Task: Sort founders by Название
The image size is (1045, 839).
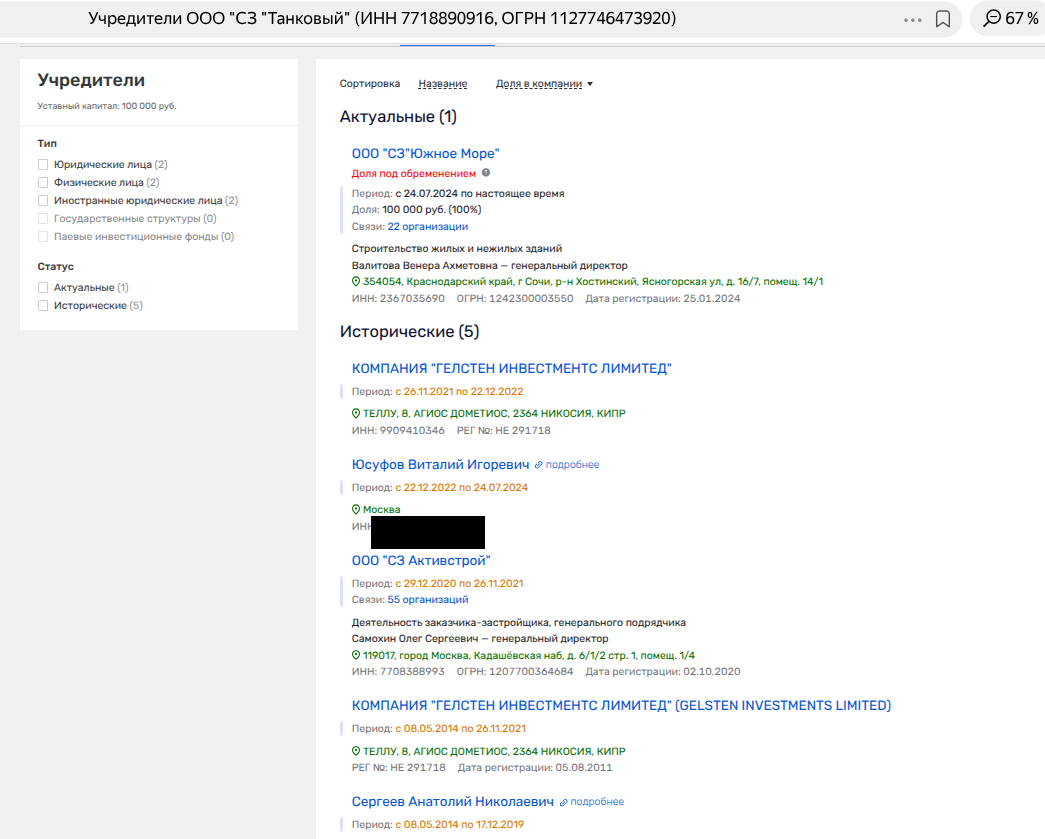Action: click(442, 84)
